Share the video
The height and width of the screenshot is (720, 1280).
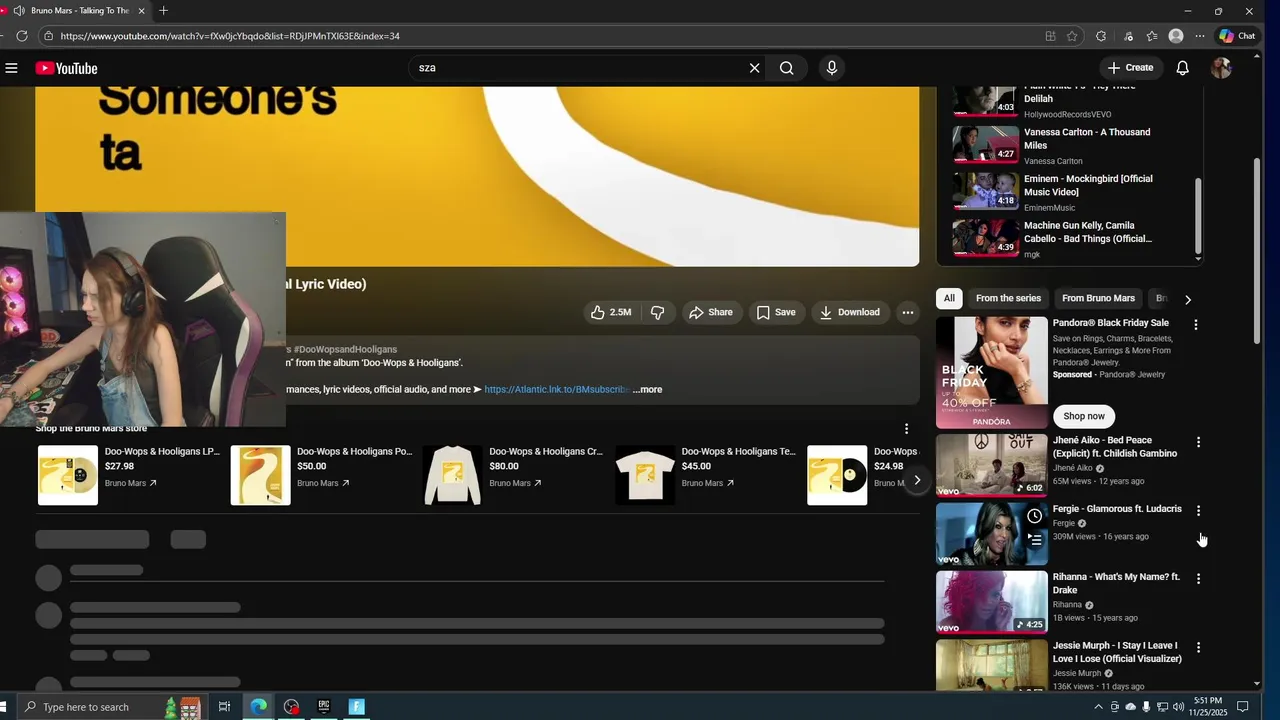point(711,312)
